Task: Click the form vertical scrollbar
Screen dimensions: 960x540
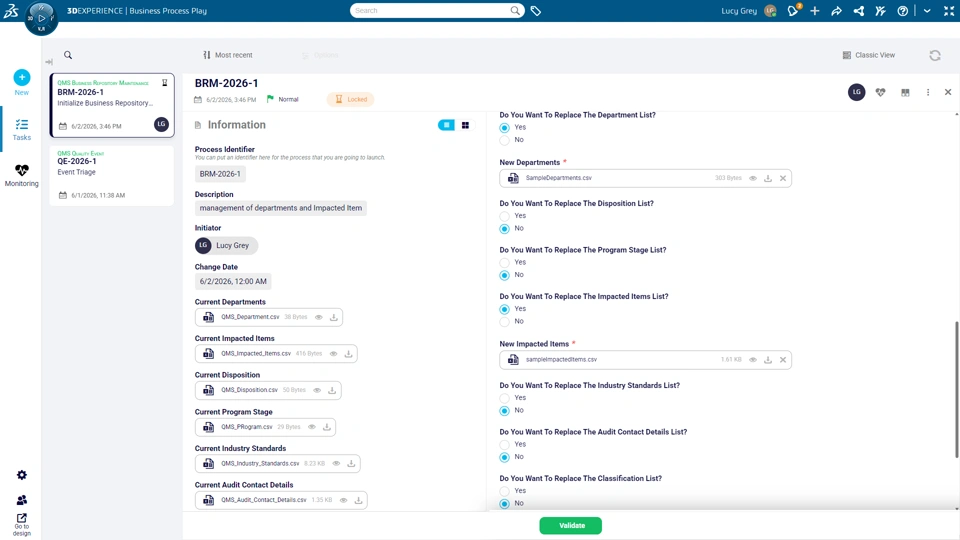Action: point(956,389)
